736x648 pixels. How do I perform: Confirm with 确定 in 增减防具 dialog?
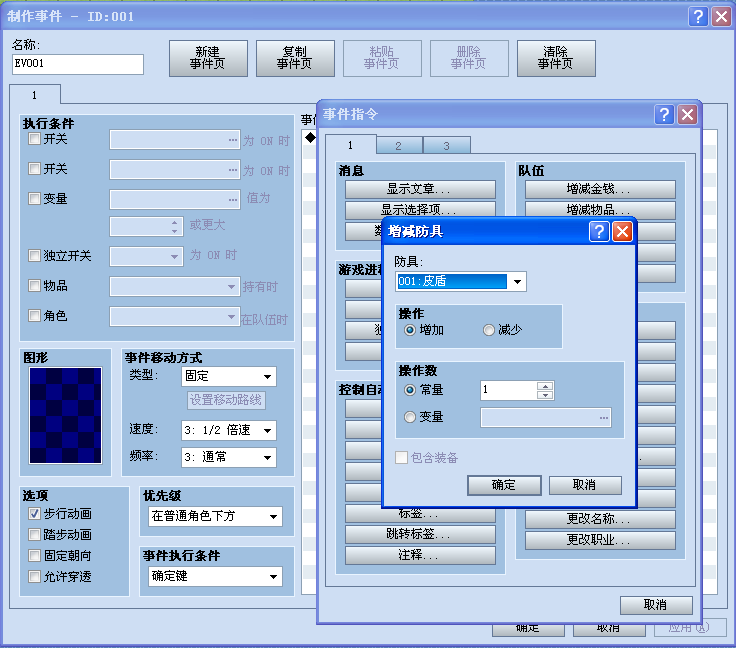click(504, 485)
